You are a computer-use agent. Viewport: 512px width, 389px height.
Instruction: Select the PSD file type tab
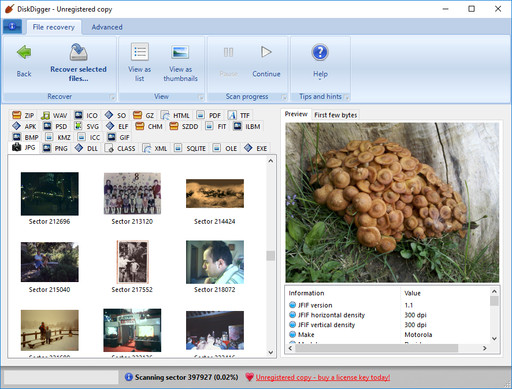tap(55, 126)
